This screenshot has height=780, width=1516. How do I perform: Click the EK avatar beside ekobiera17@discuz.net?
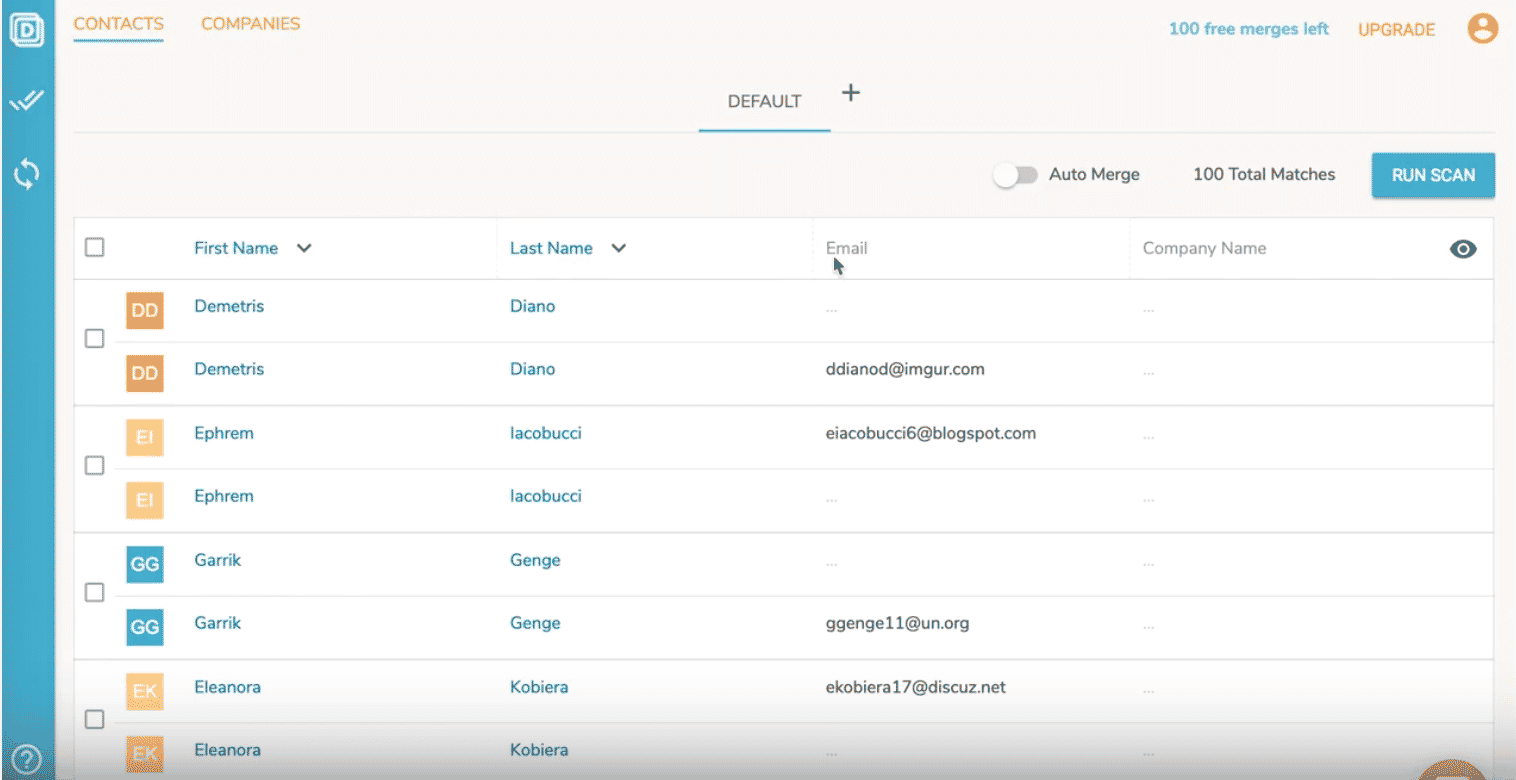pos(145,691)
